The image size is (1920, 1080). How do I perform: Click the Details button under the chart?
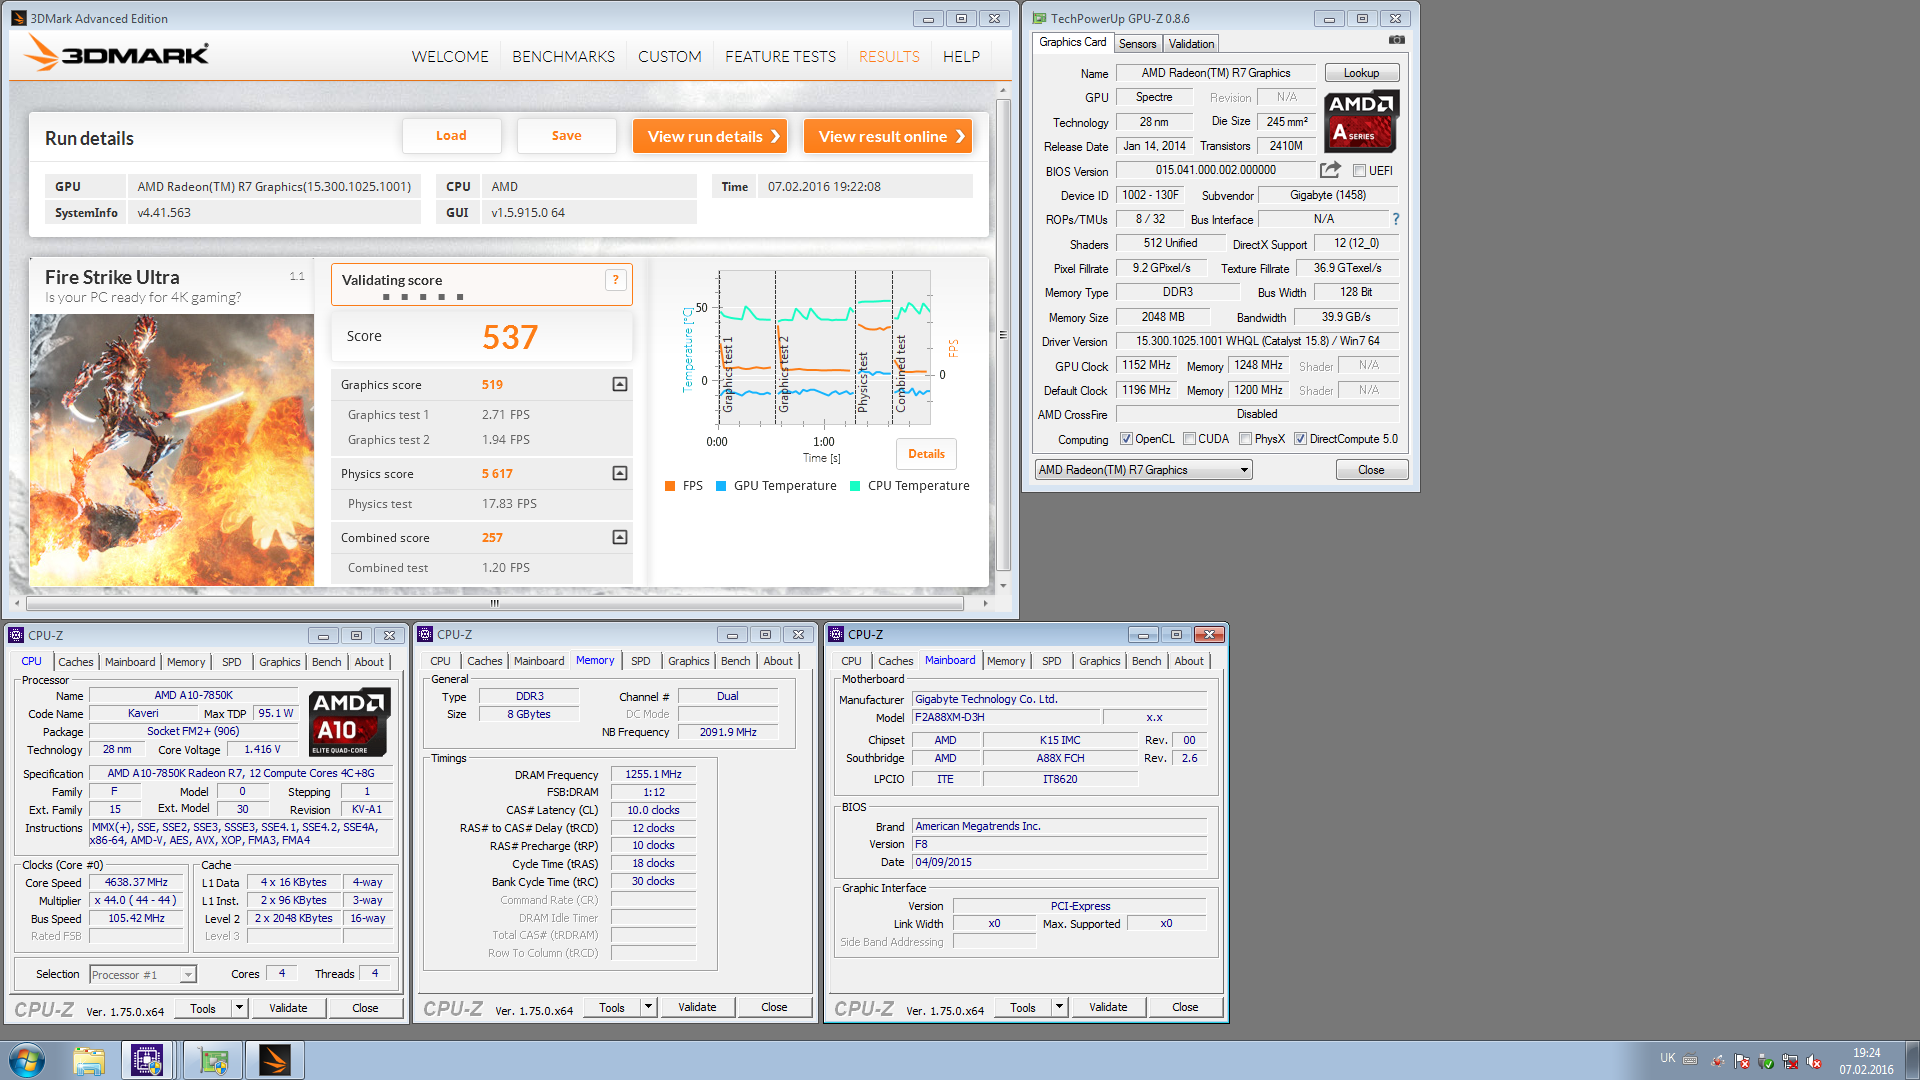(x=926, y=454)
